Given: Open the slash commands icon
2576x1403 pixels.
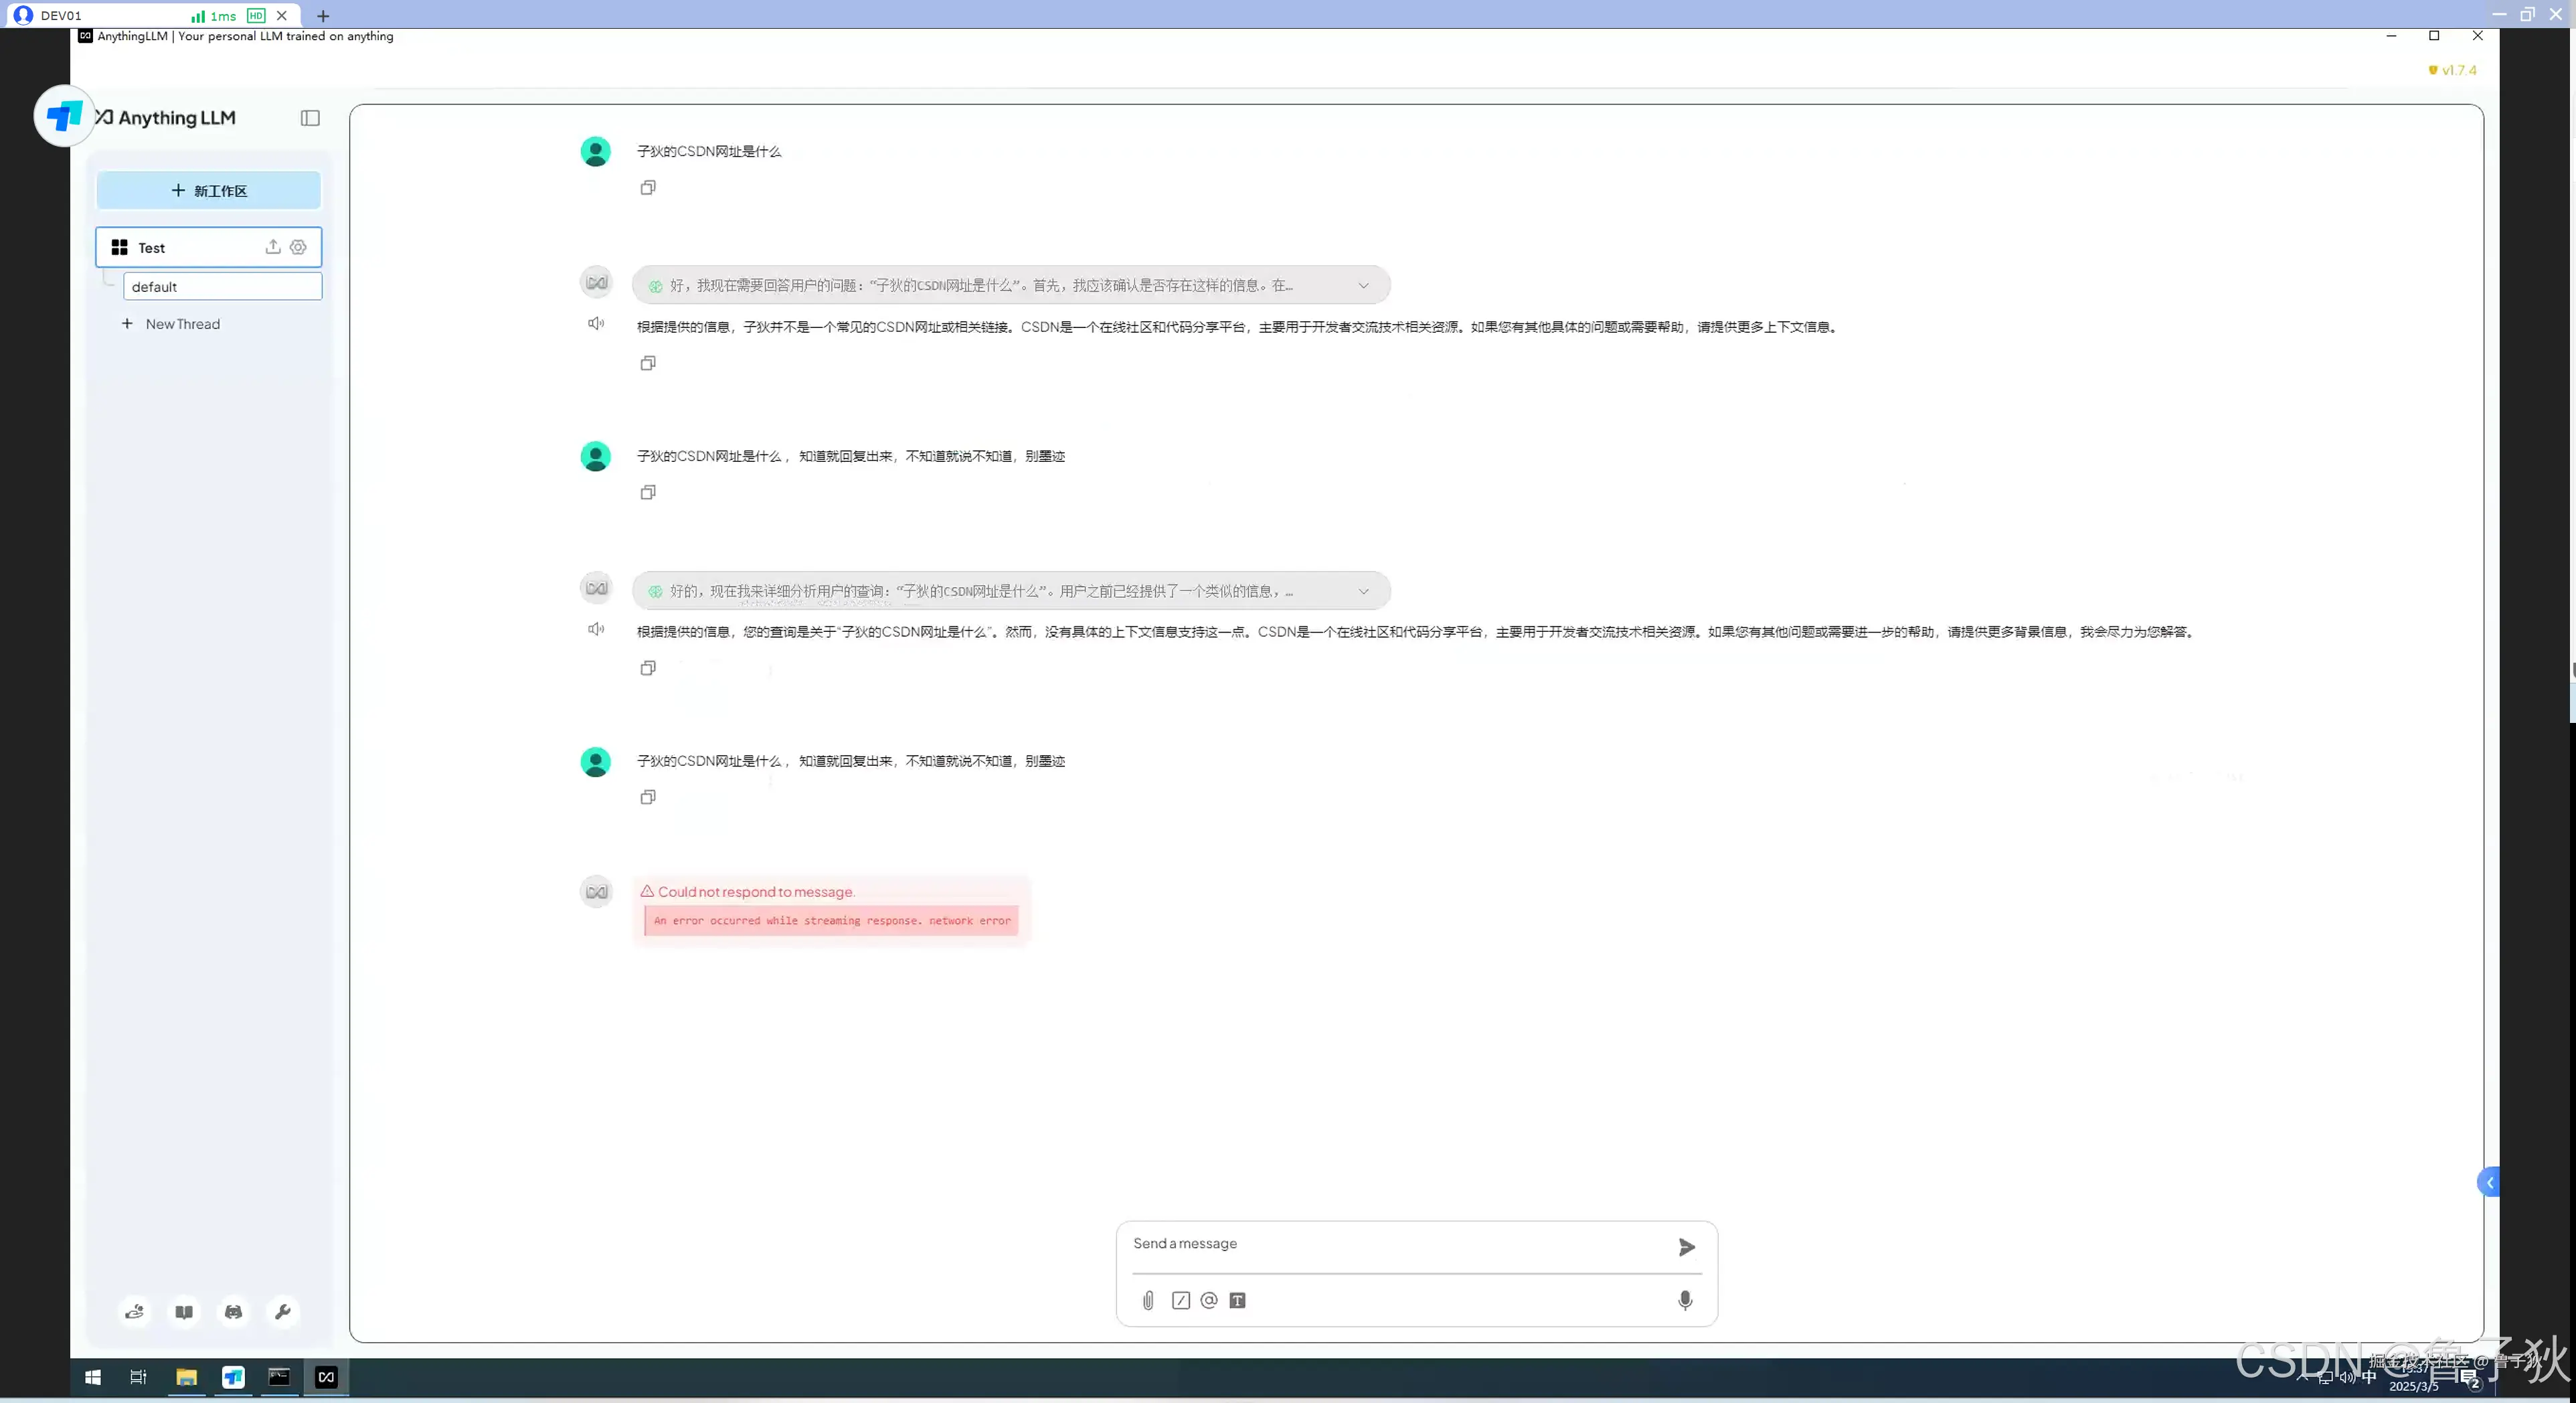Looking at the screenshot, I should tap(1181, 1300).
